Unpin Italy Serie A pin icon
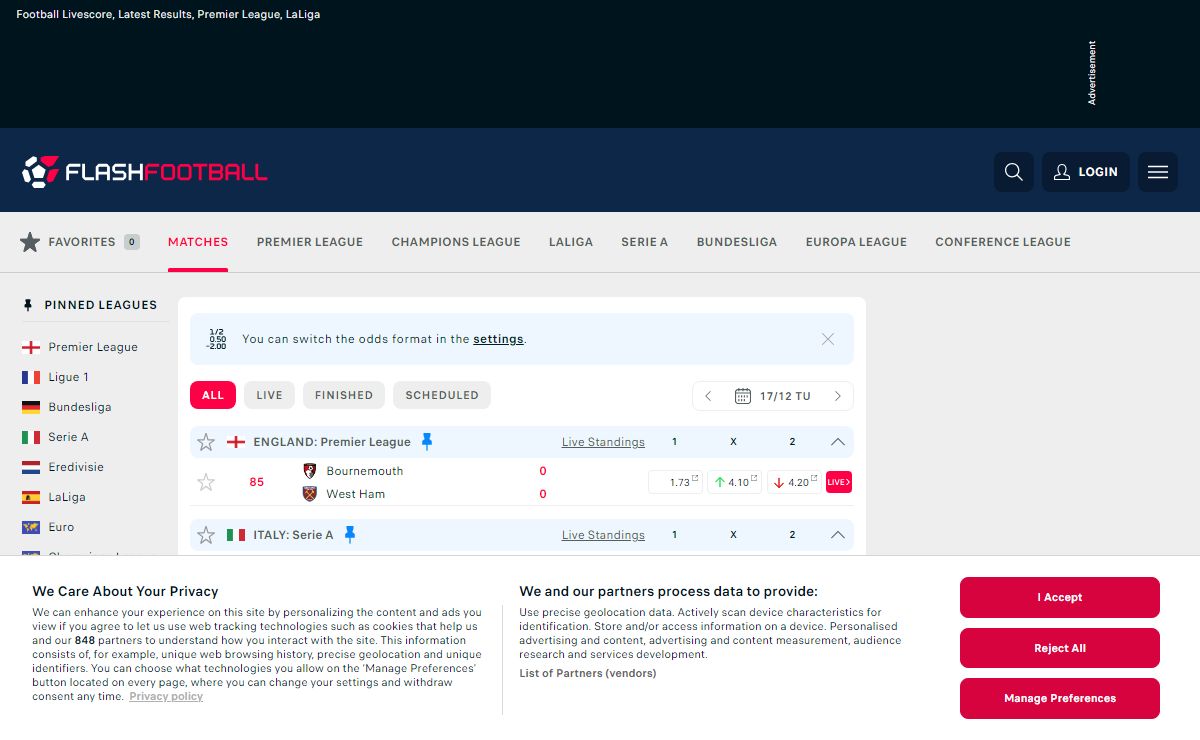 click(350, 535)
